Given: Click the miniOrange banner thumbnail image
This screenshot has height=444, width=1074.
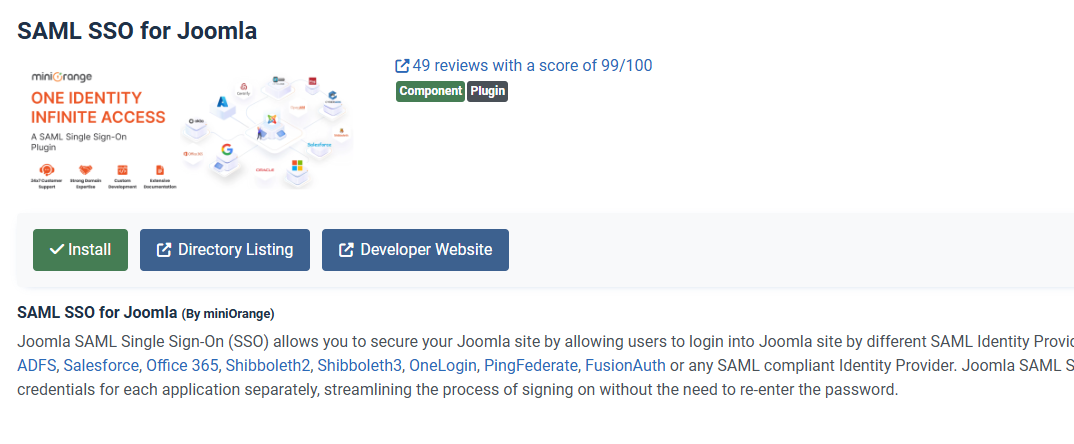Looking at the screenshot, I should coord(186,127).
